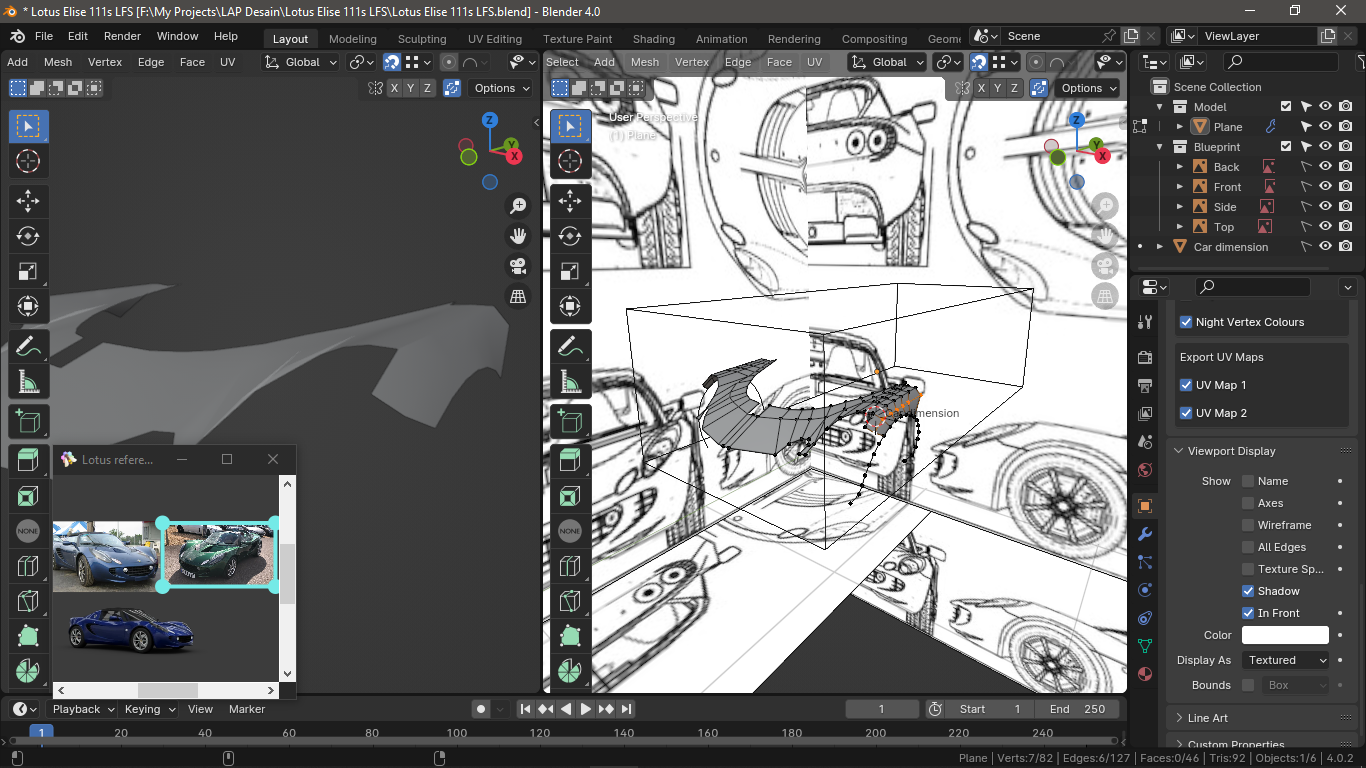This screenshot has height=768, width=1366.
Task: Open Options dropdown in right viewport
Action: [x=1088, y=88]
